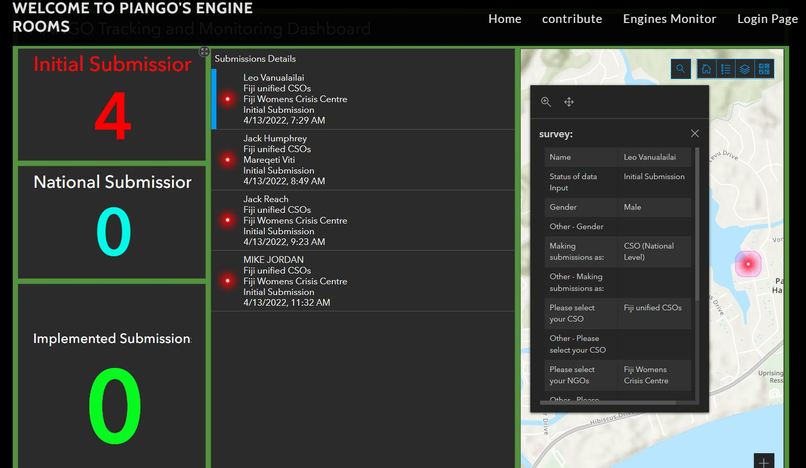Open the Engines Monitor page
This screenshot has width=806, height=468.
(x=669, y=19)
